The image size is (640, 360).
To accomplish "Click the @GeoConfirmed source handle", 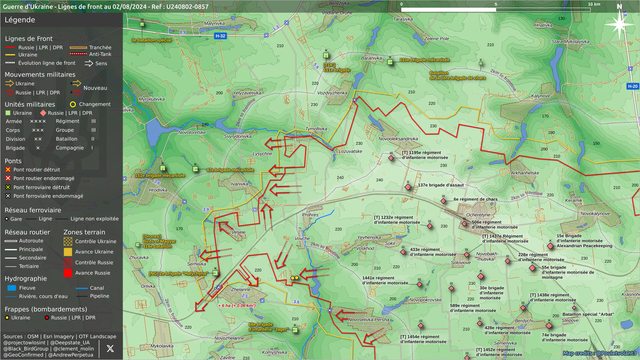I will tap(23, 355).
